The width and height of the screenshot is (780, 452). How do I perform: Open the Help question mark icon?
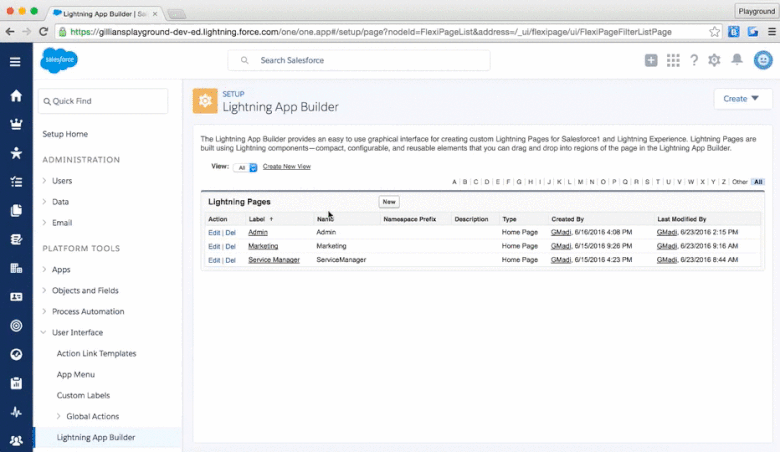tap(694, 60)
